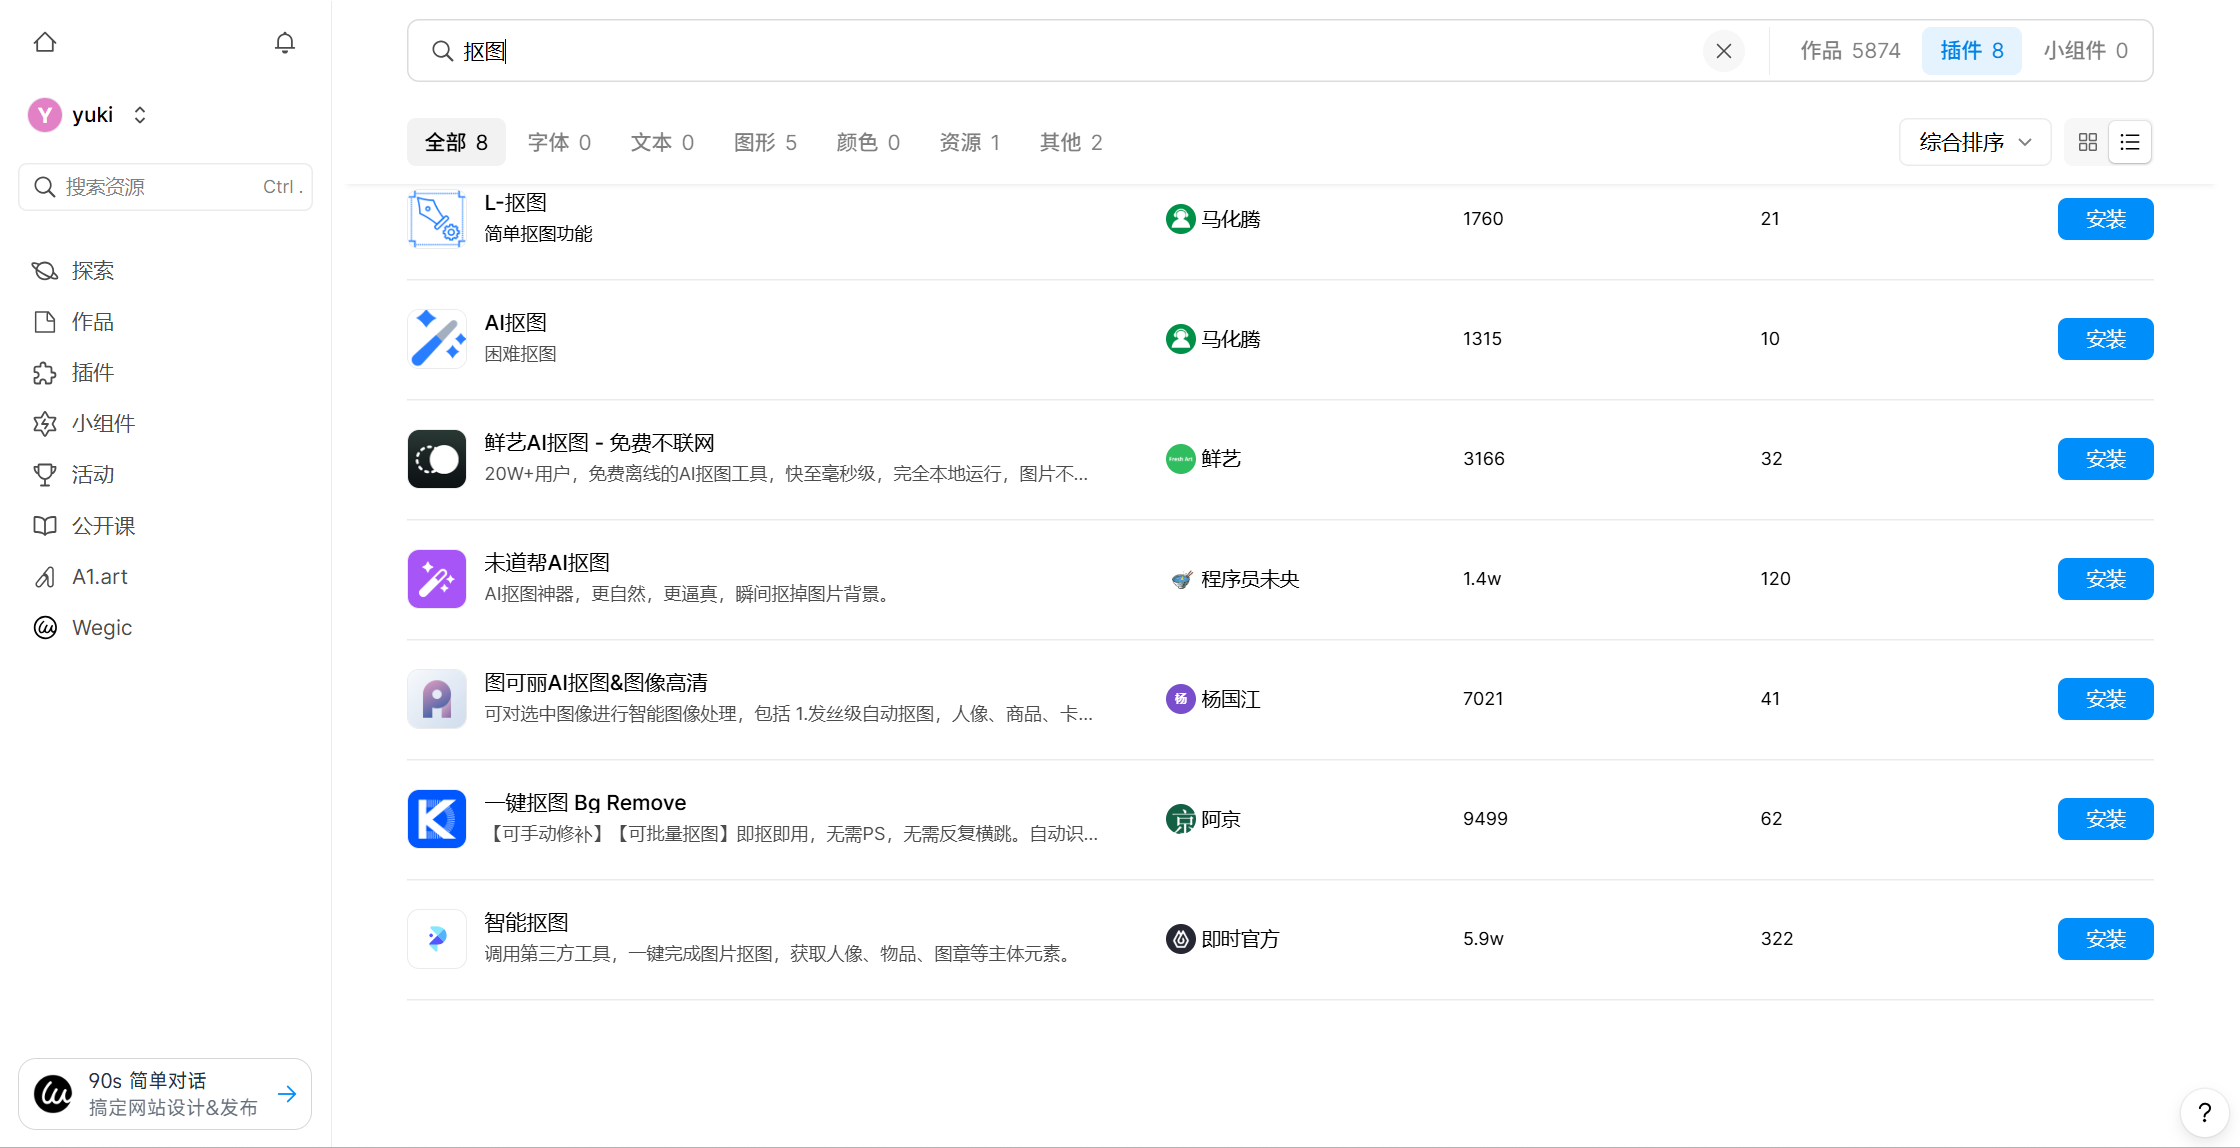Screen dimensions: 2240x1148
Task: Open the 90s 简单对话 Wegic banner arrow
Action: pos(287,1094)
